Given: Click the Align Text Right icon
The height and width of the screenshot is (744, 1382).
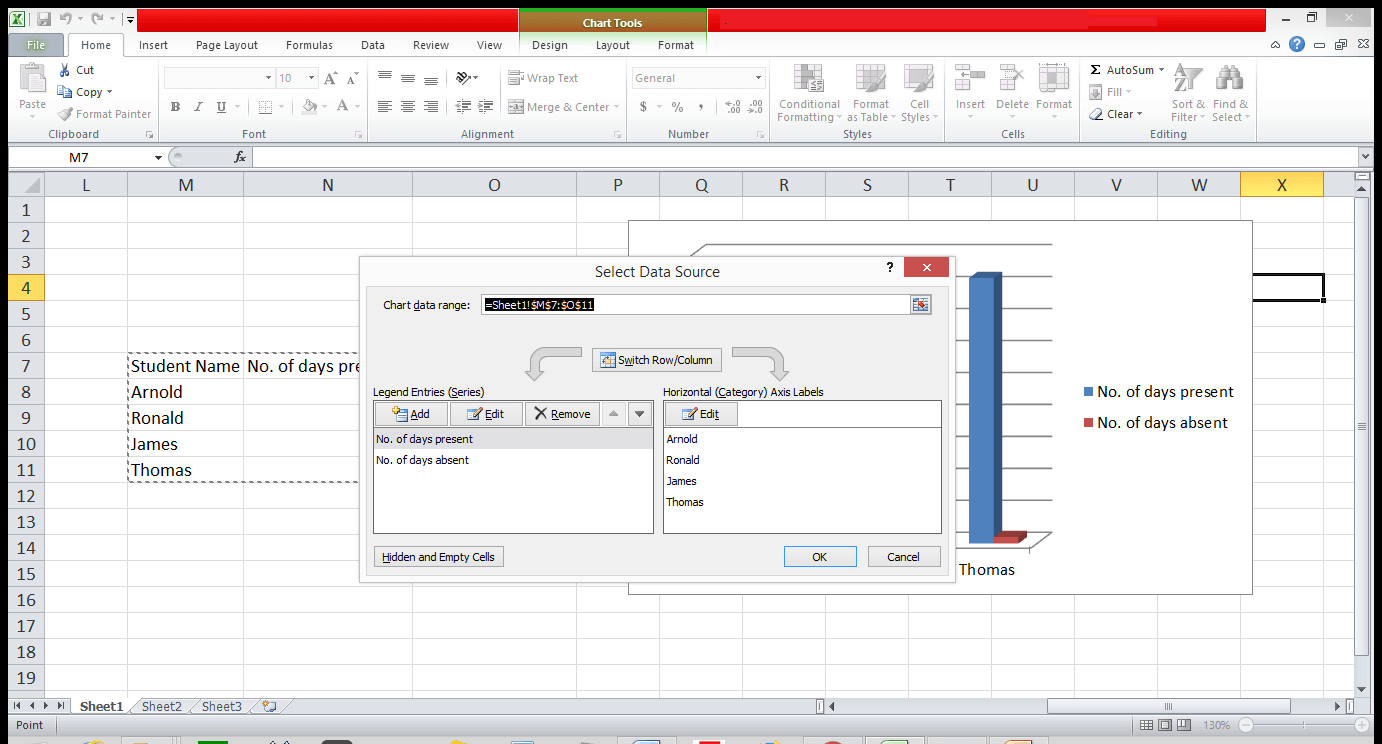Looking at the screenshot, I should point(431,107).
